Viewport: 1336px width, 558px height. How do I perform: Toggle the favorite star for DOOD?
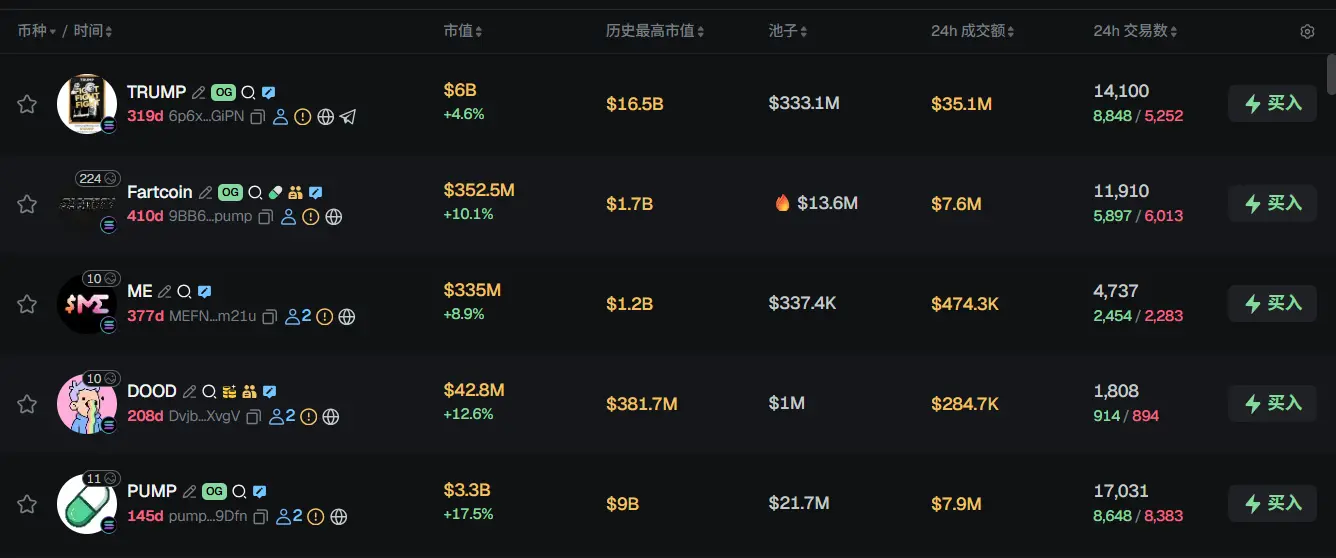click(x=27, y=404)
